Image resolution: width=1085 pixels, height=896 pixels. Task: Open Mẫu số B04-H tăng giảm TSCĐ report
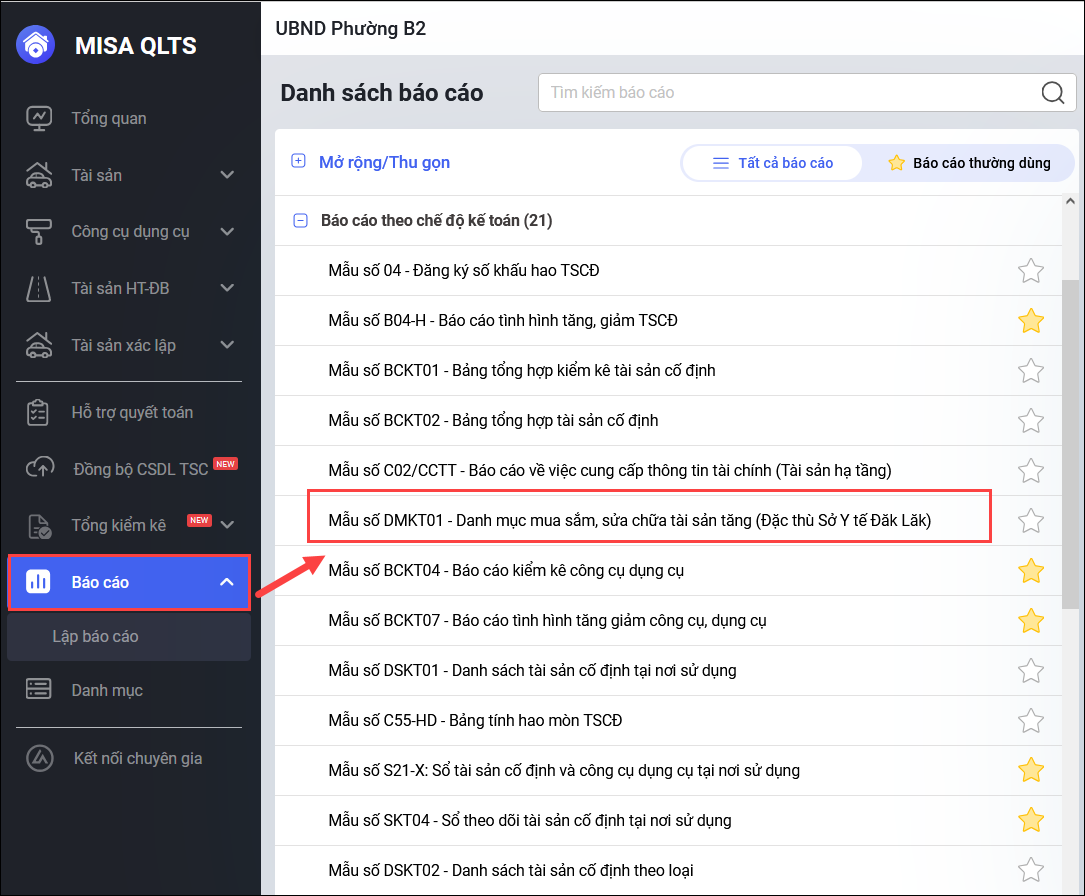pos(503,320)
